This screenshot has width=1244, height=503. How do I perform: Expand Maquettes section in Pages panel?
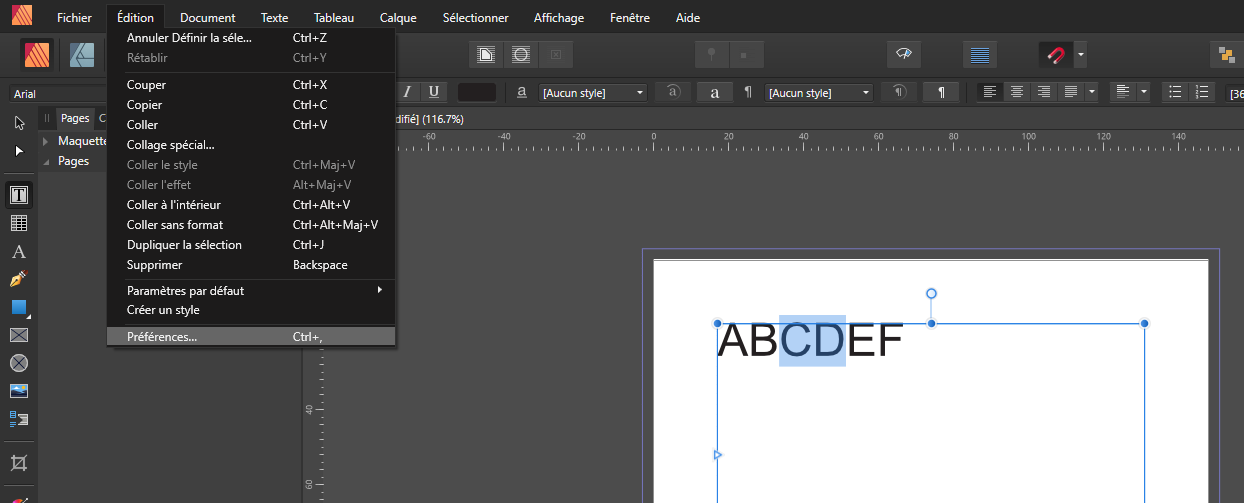pyautogui.click(x=45, y=141)
